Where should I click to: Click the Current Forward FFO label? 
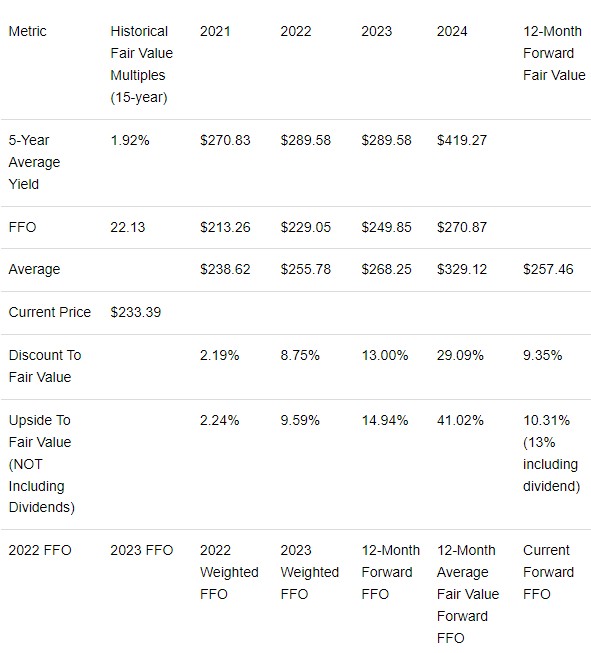[548, 572]
